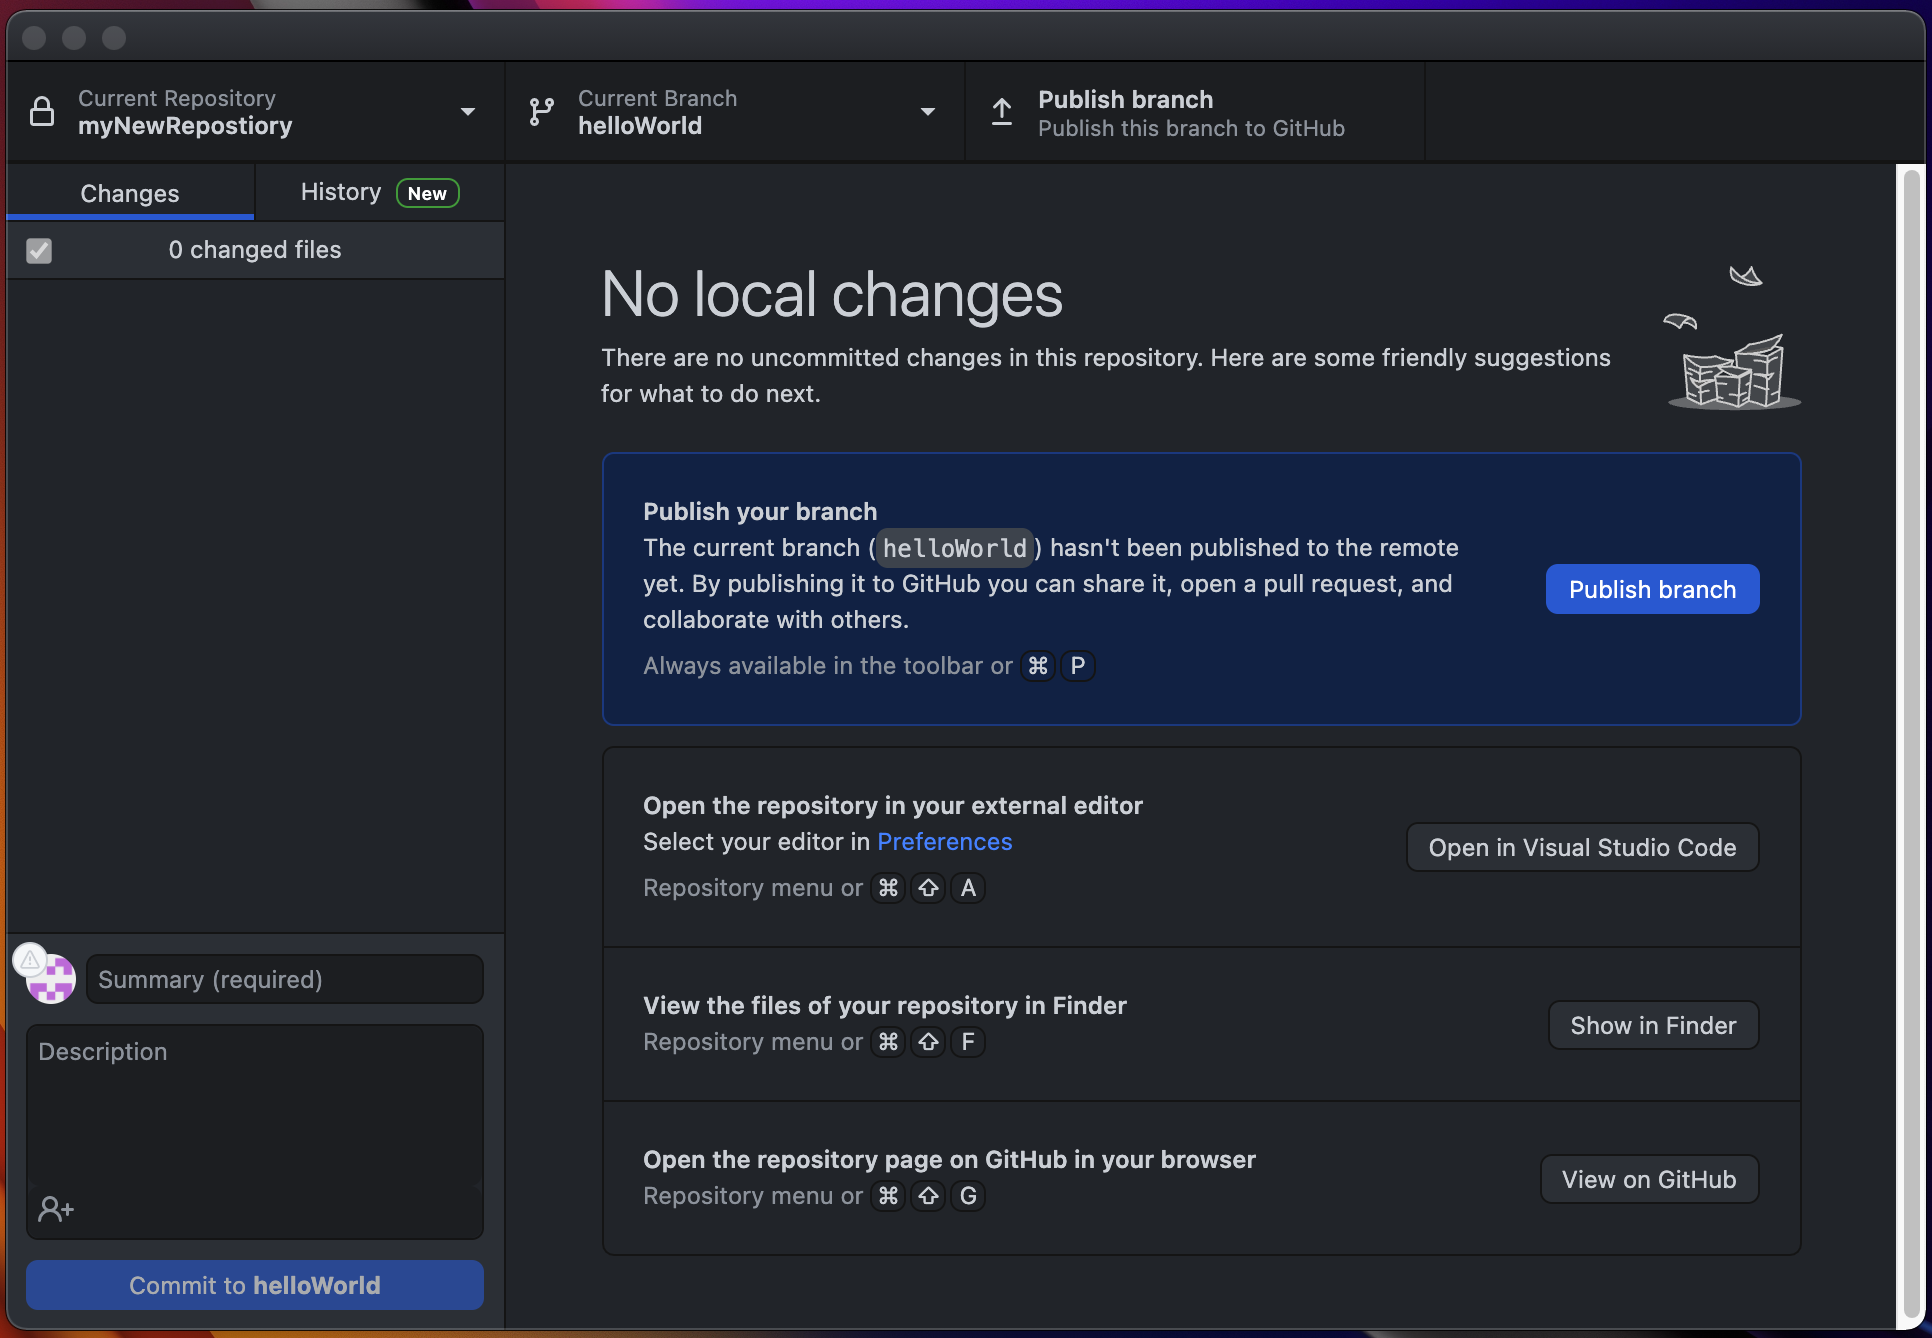
Task: Click the 'No local changes' heading
Action: point(832,295)
